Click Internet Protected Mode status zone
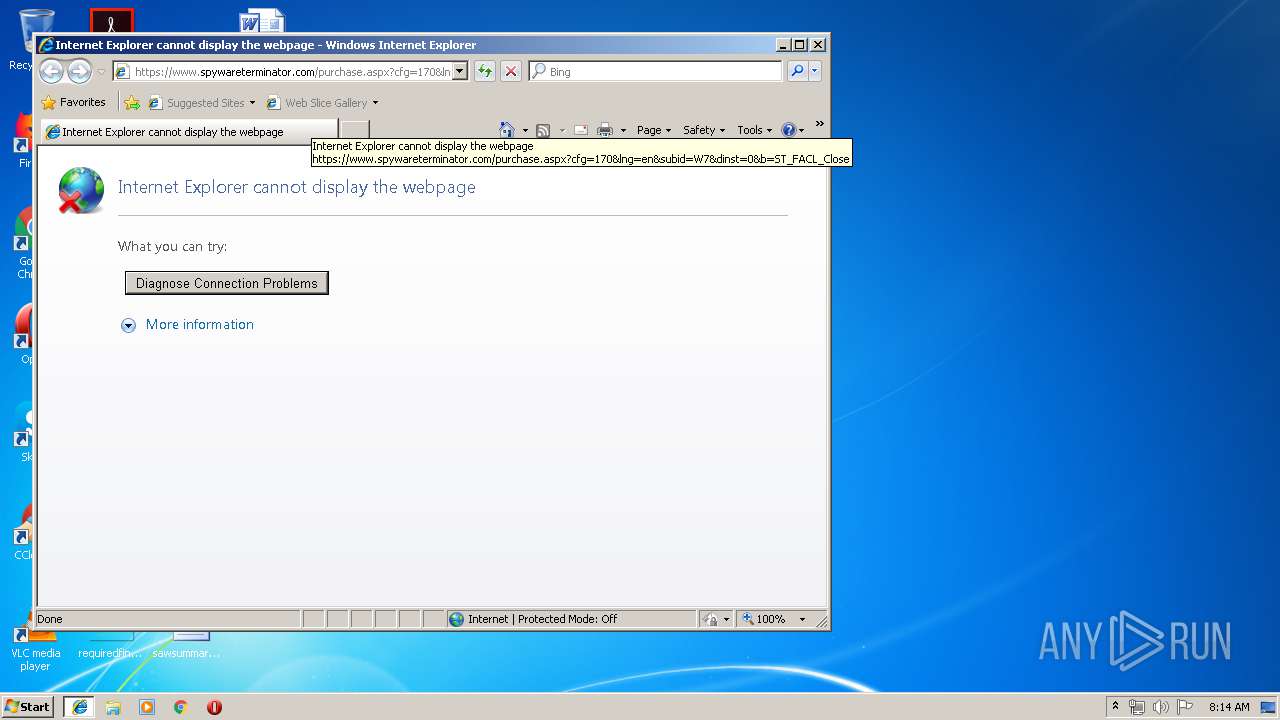 [571, 619]
